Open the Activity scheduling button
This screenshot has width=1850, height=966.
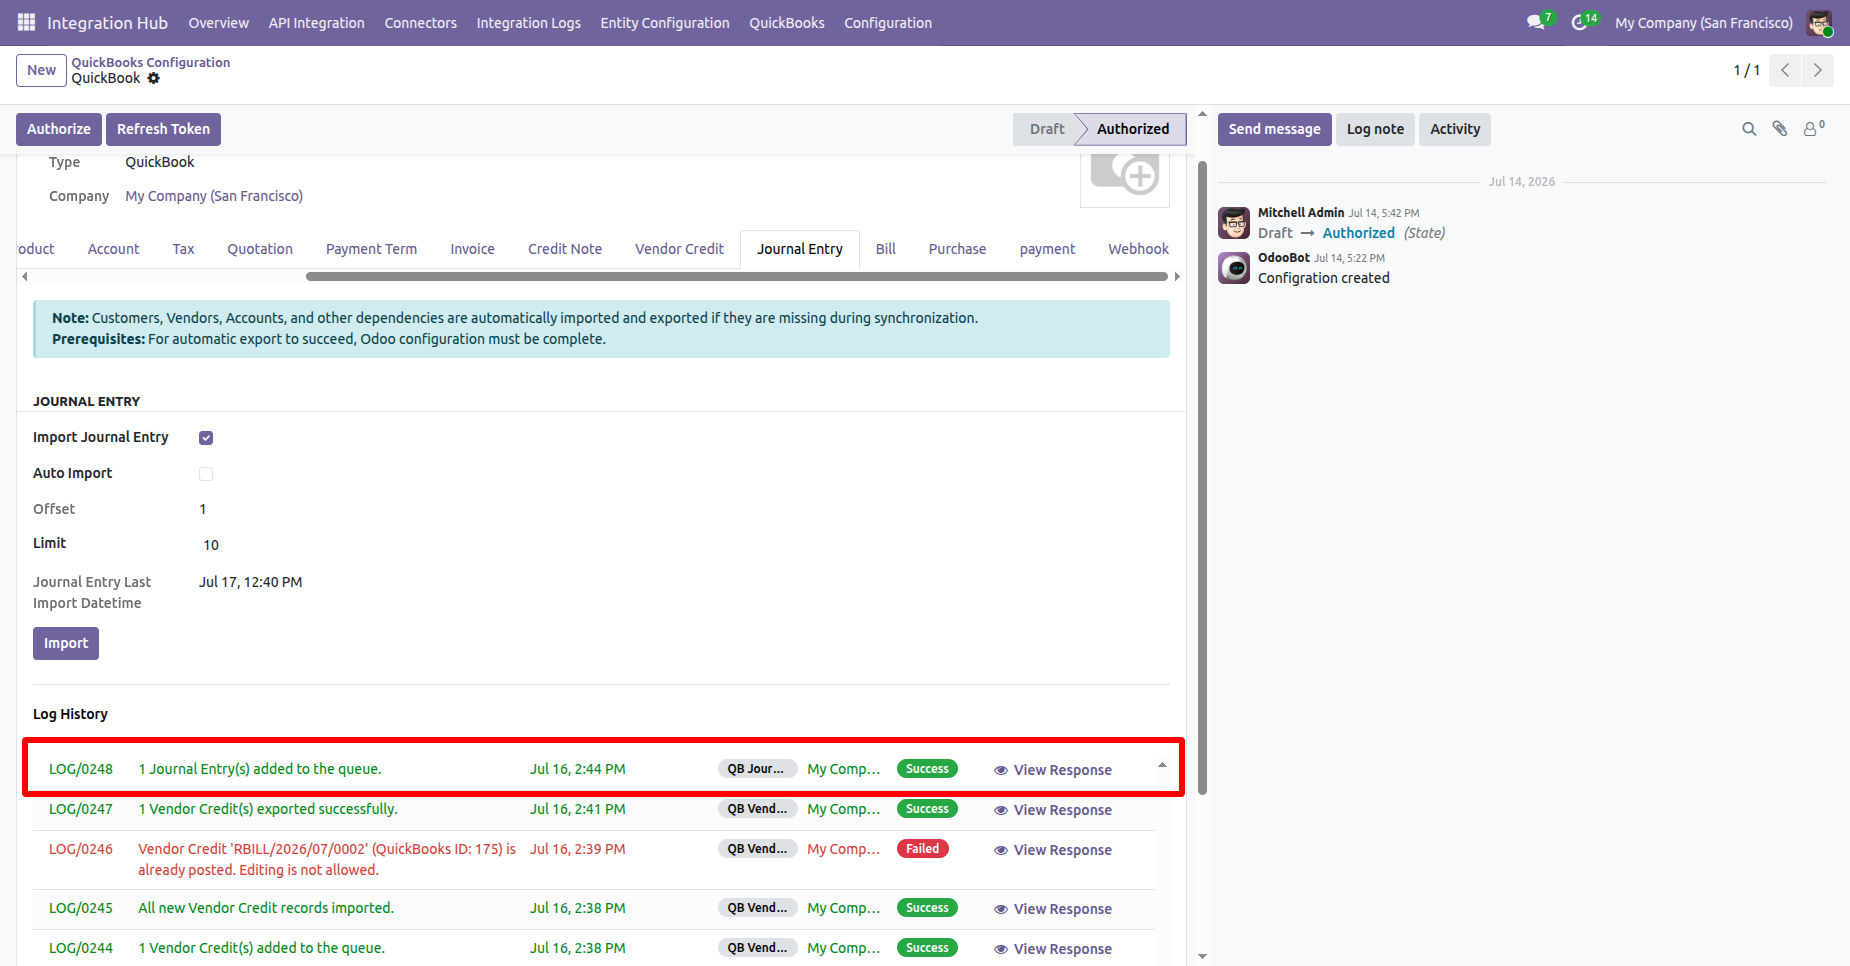pos(1455,129)
